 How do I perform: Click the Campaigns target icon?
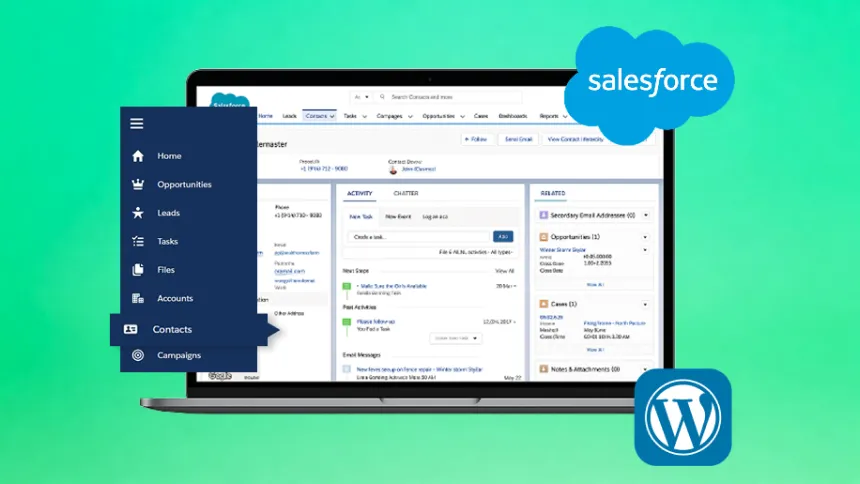138,355
